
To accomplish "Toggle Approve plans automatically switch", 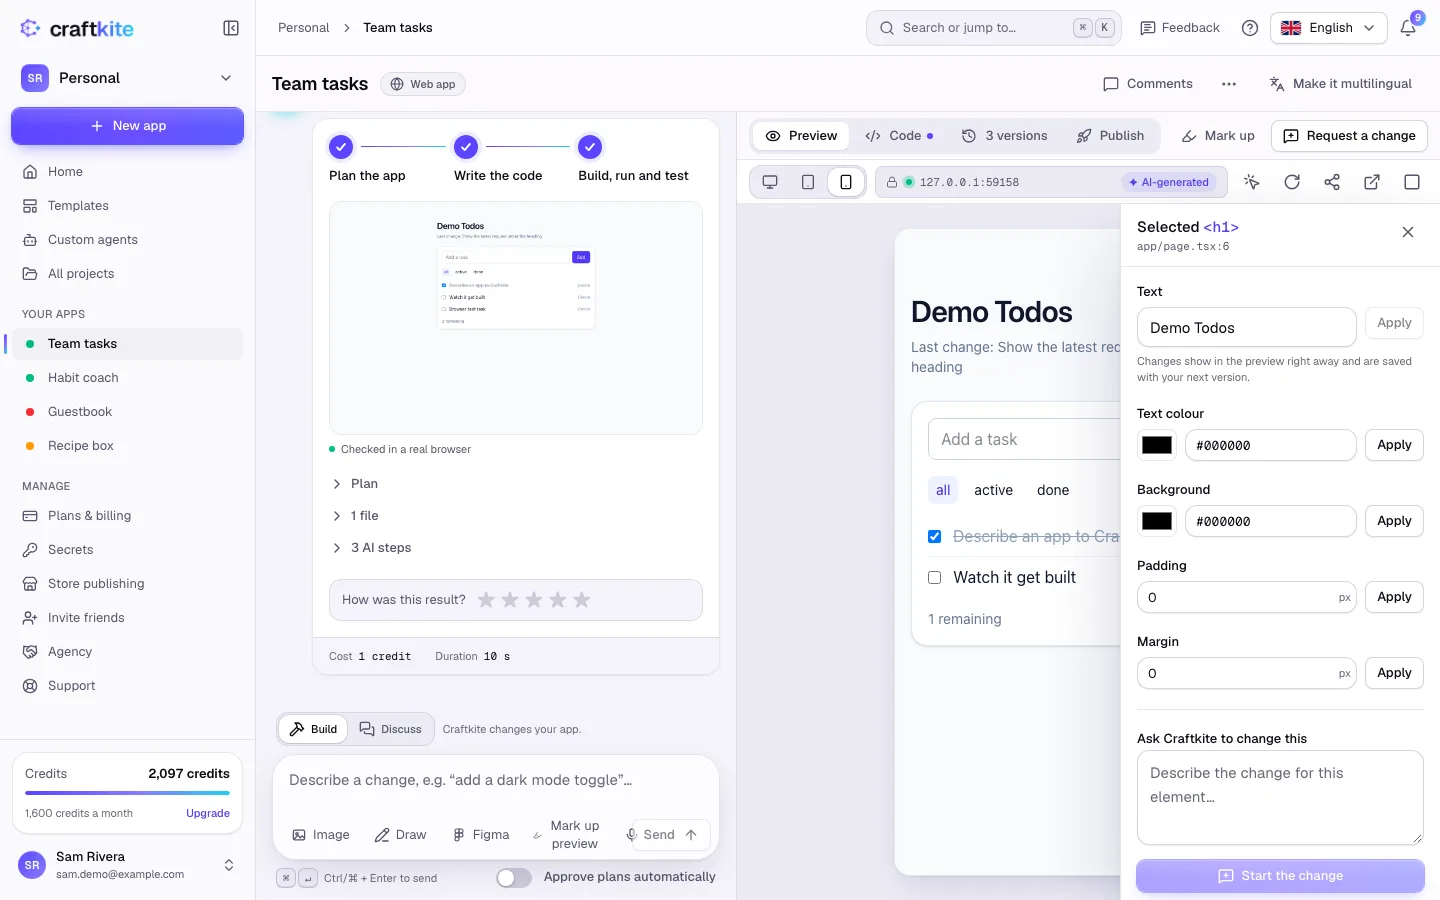I will tap(514, 878).
